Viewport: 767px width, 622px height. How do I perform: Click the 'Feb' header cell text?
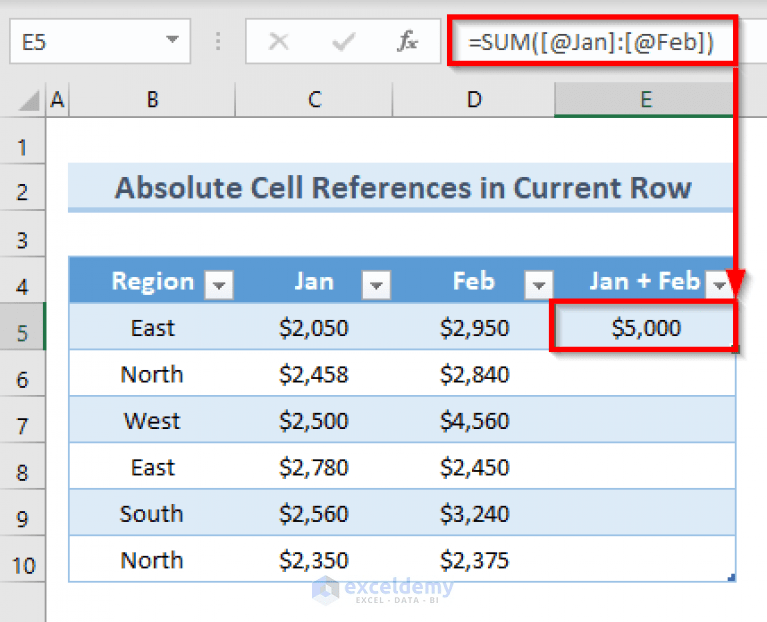[474, 281]
